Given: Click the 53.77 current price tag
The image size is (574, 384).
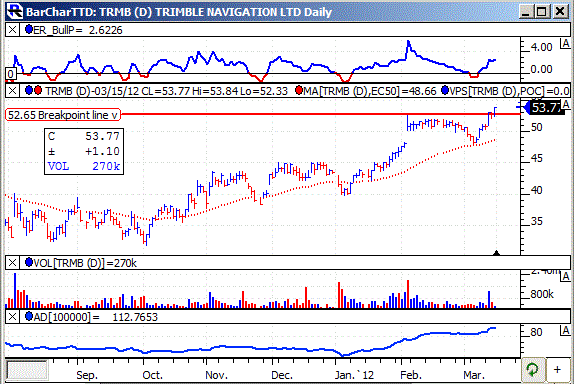Looking at the screenshot, I should [544, 108].
